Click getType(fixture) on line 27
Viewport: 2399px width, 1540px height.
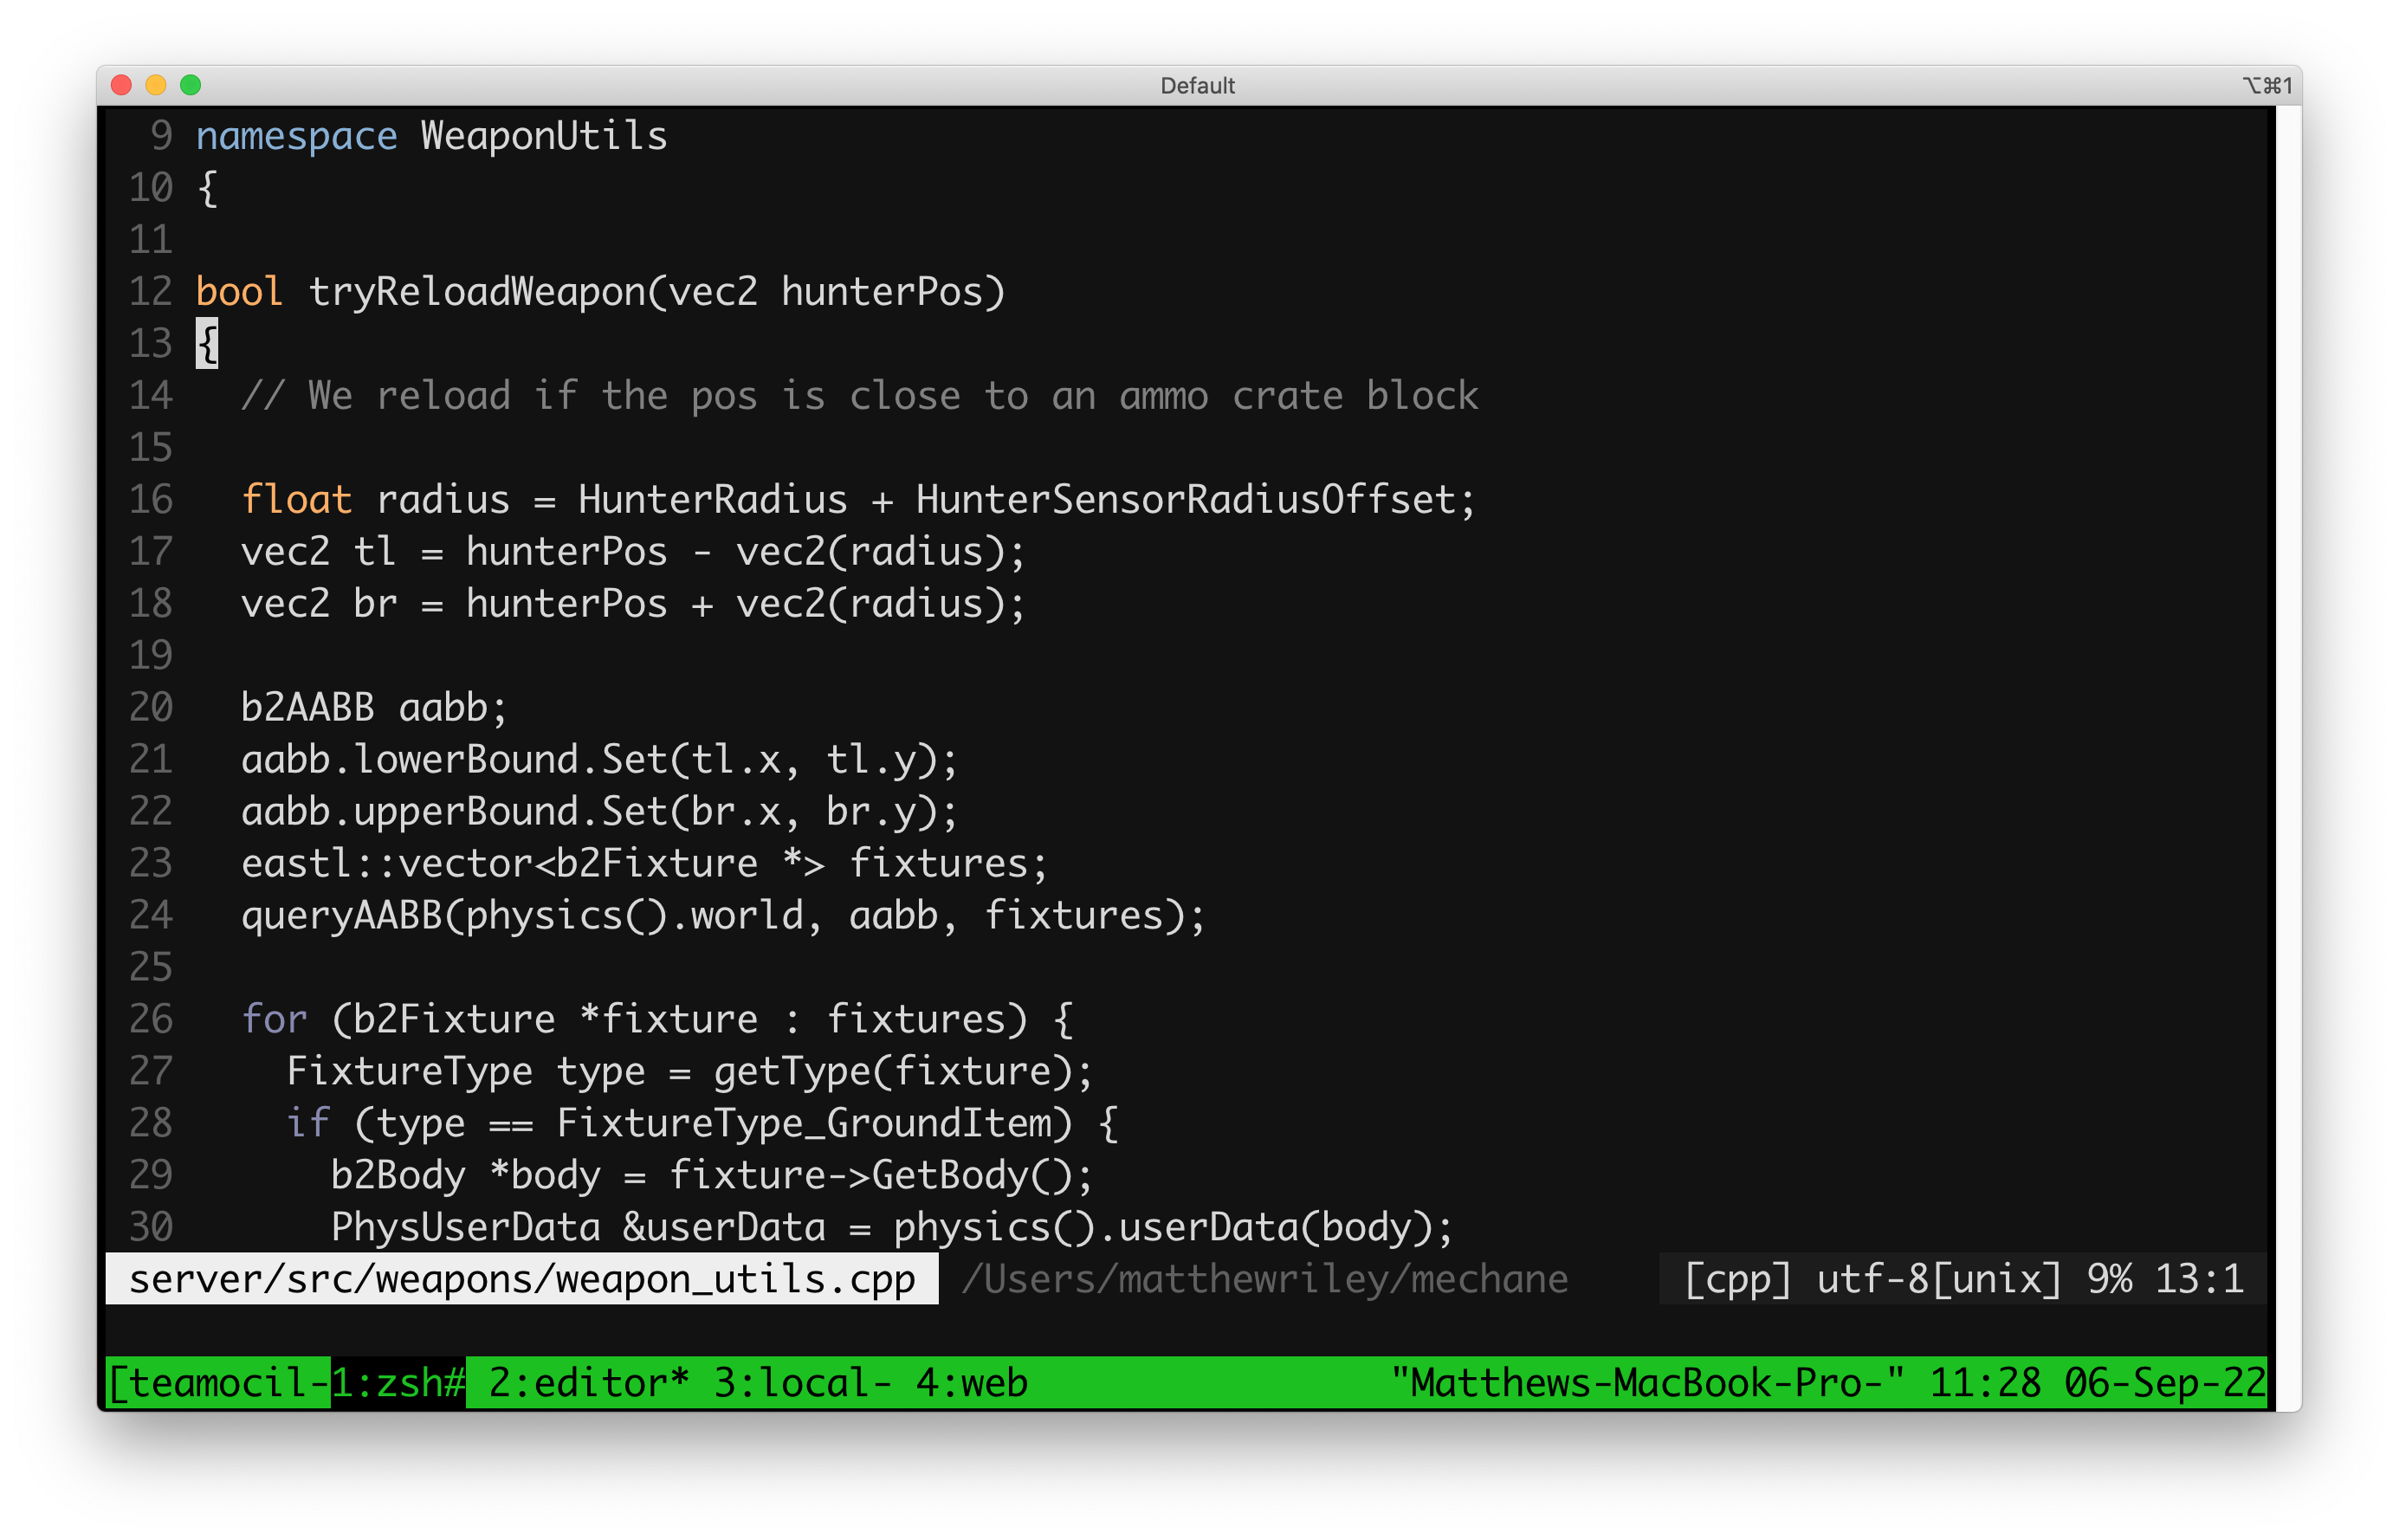pyautogui.click(x=892, y=1072)
